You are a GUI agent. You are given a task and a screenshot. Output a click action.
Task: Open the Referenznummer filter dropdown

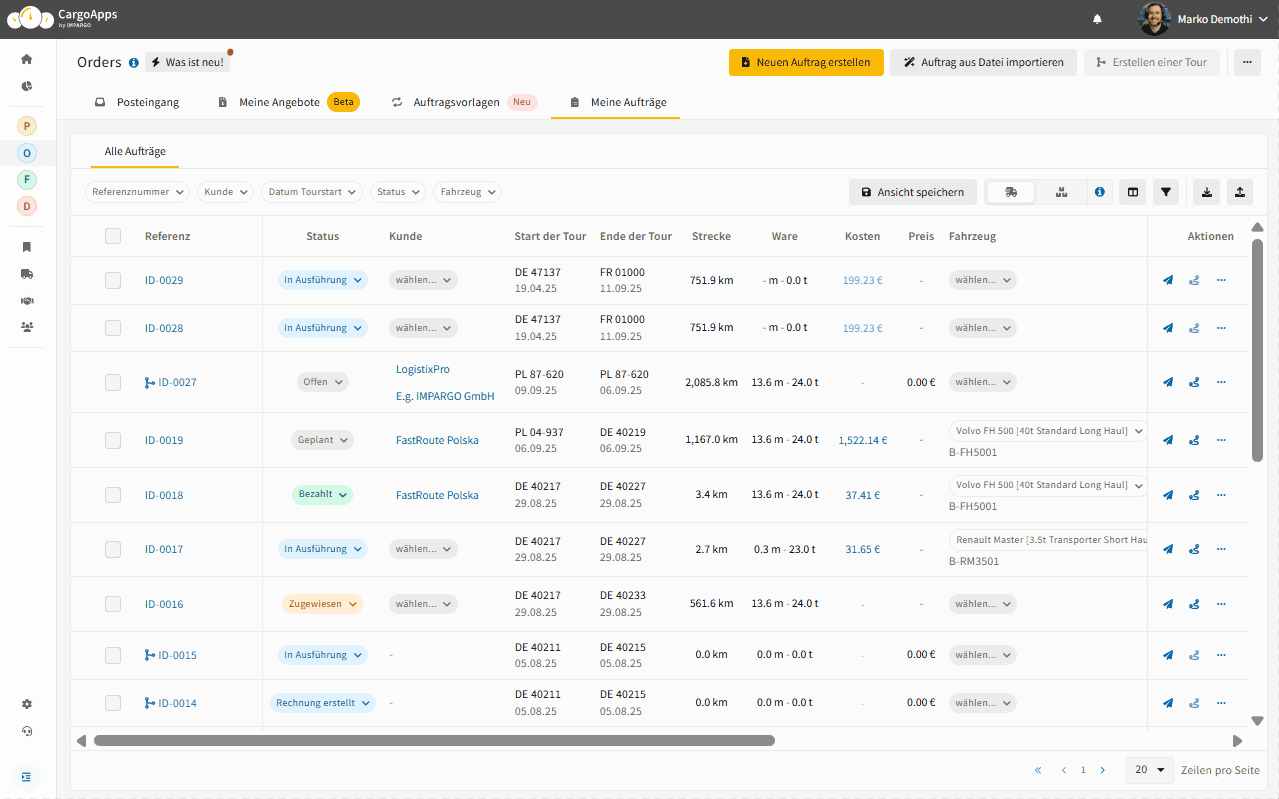(x=137, y=192)
